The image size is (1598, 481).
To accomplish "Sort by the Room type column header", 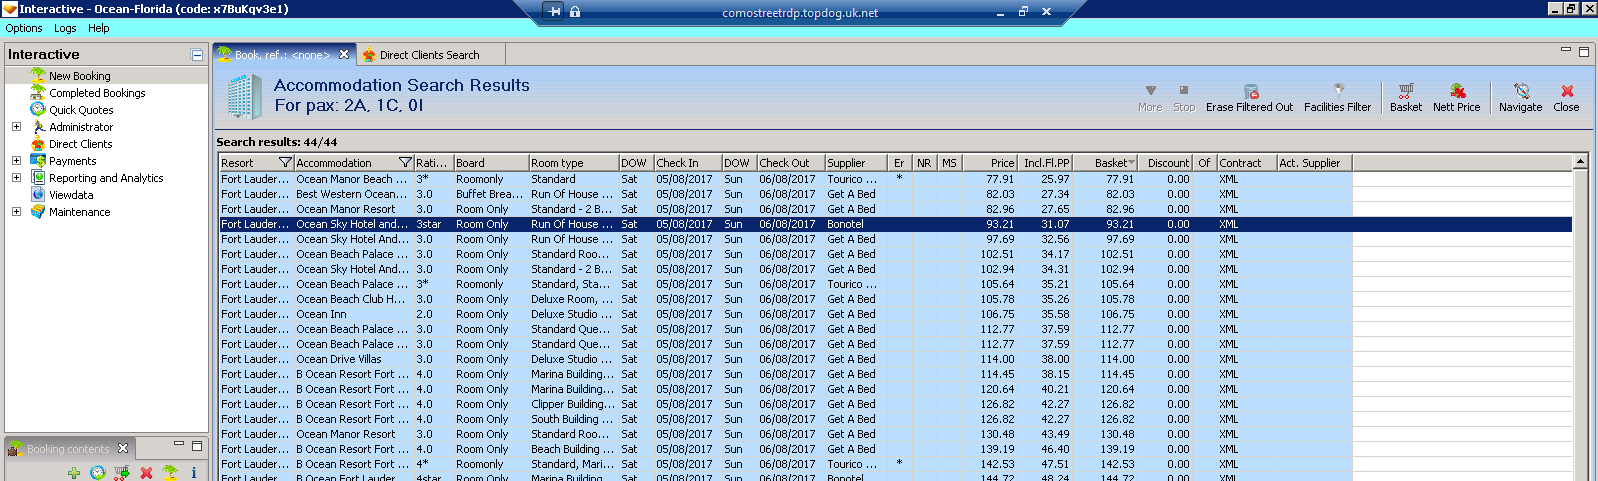I will (573, 163).
